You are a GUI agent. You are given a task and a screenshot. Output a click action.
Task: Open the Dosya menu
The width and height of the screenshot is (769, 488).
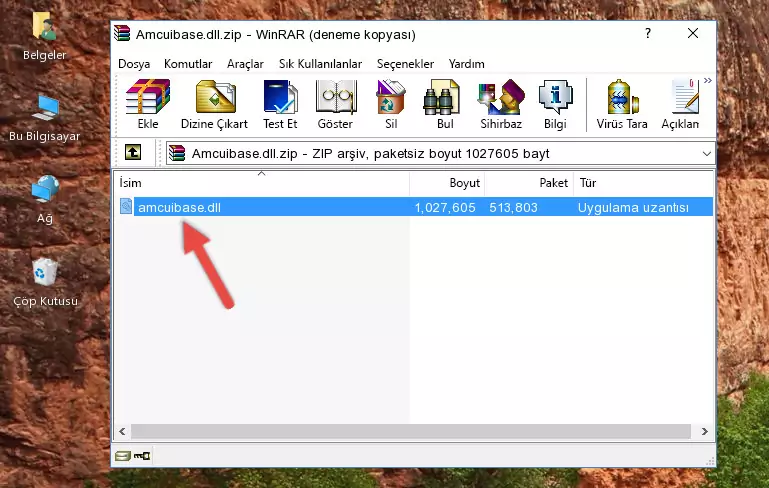click(134, 64)
